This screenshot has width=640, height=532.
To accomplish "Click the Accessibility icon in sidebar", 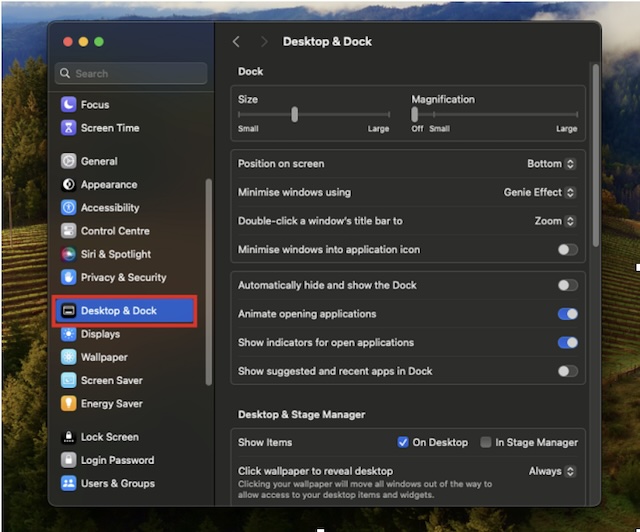I will [68, 208].
